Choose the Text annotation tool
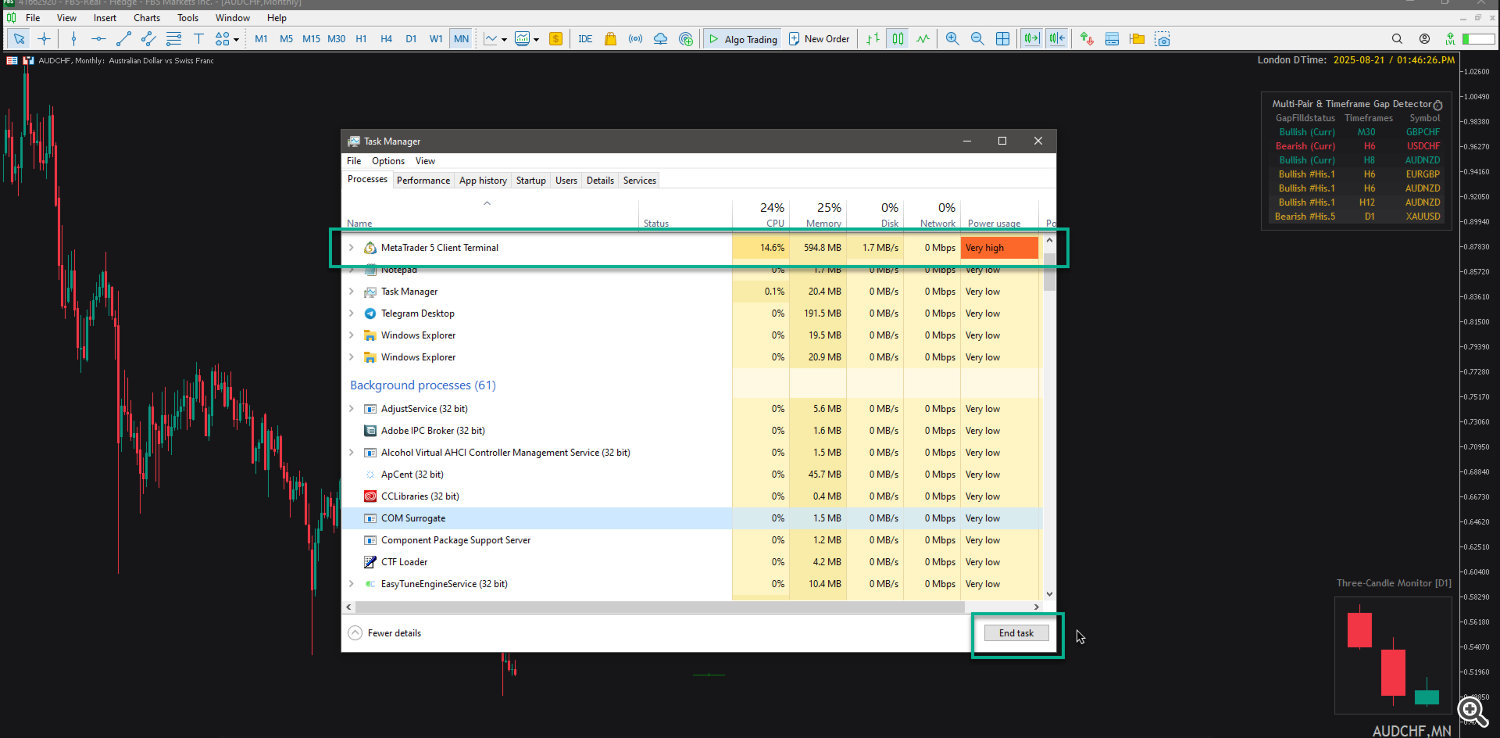This screenshot has height=738, width=1500. [x=199, y=38]
